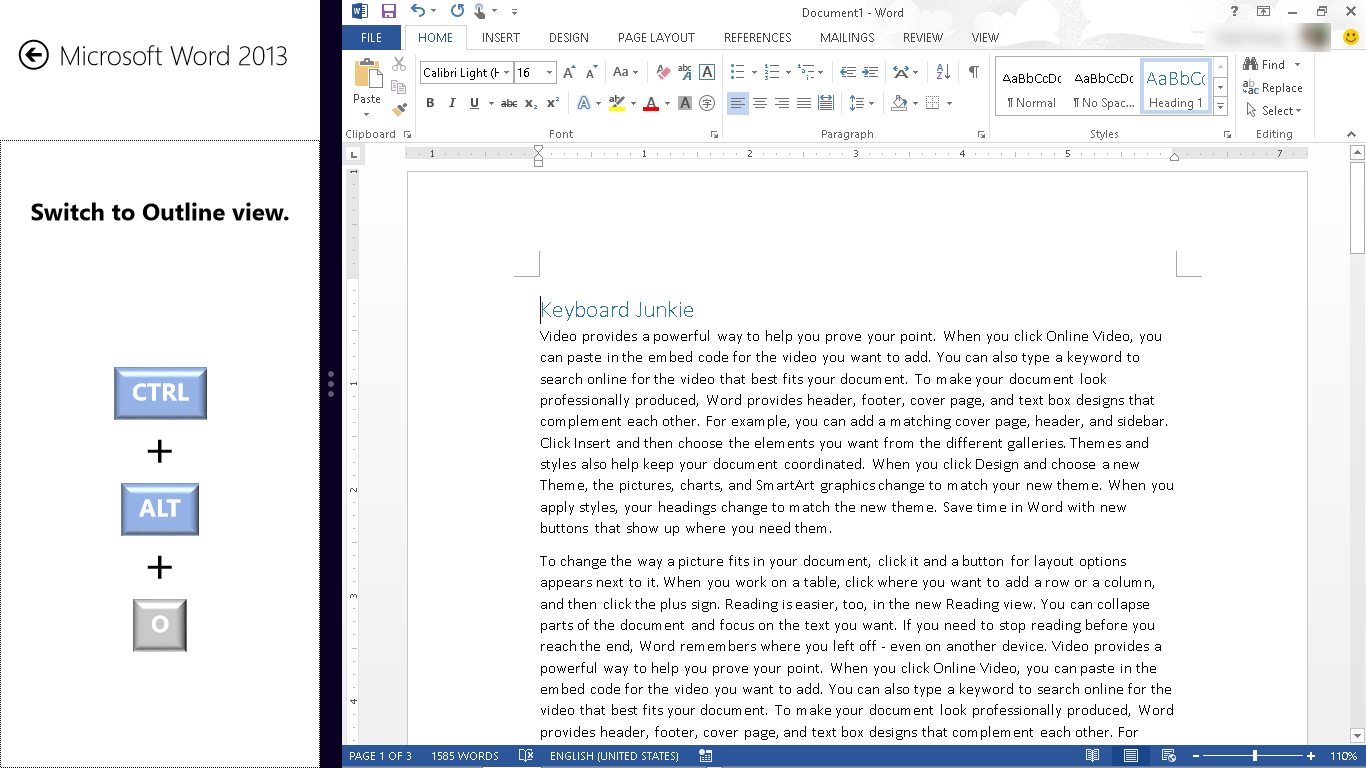This screenshot has width=1366, height=768.
Task: Switch to the DESIGN tab
Action: click(x=569, y=38)
